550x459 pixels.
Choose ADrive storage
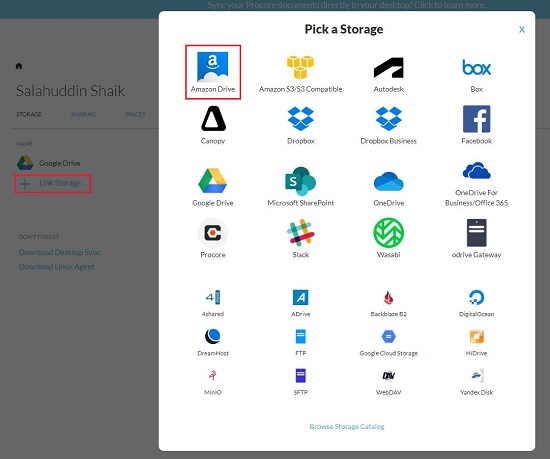301,297
